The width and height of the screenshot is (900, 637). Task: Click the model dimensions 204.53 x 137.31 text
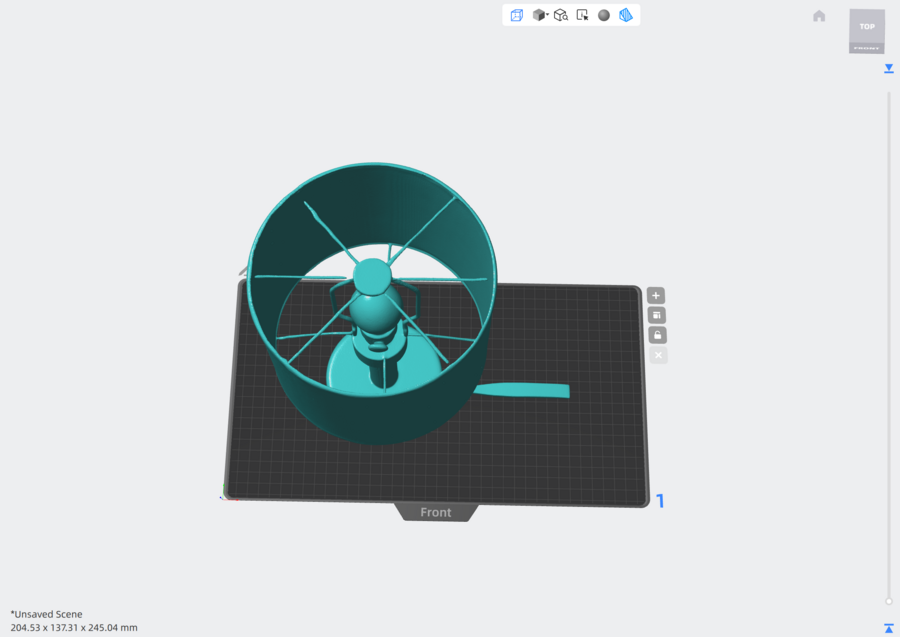[x=74, y=628]
